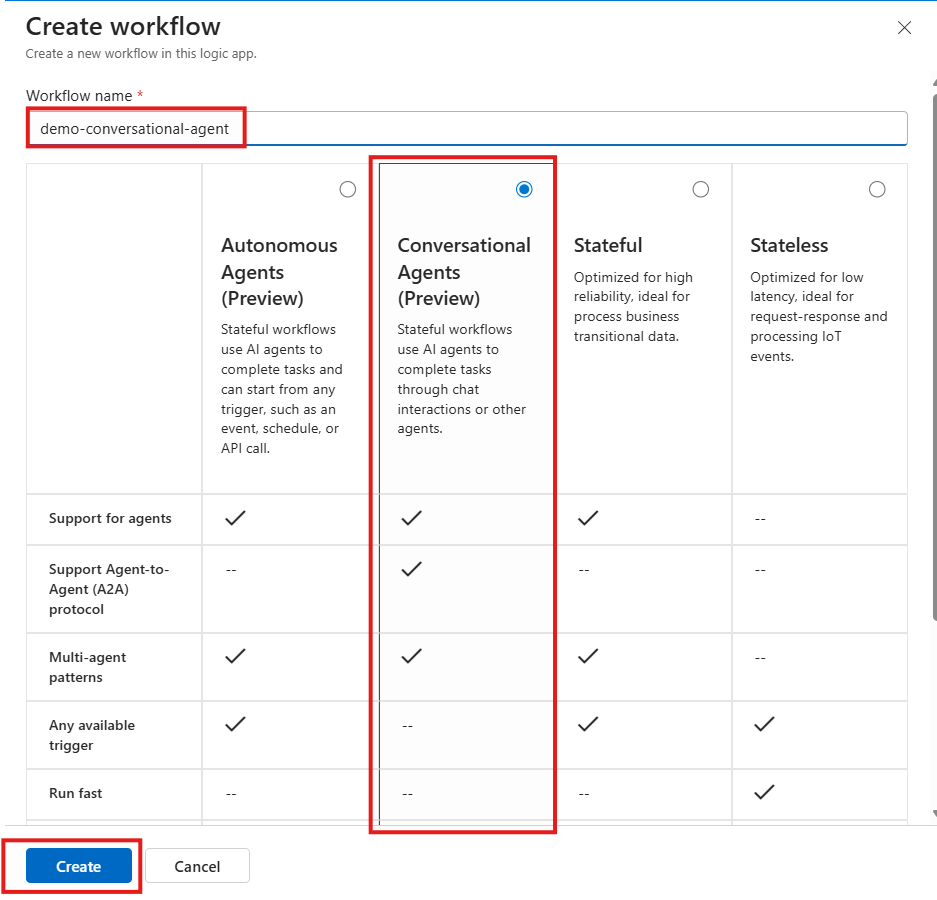Click the Multi-agent patterns checkmark under Stateful
This screenshot has width=937, height=900.
tap(587, 656)
